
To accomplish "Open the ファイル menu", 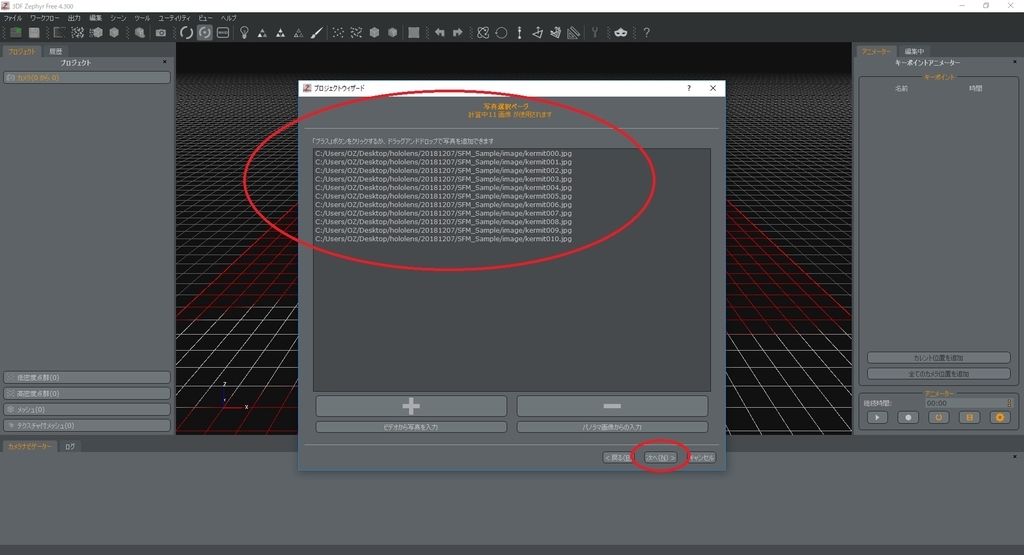I will click(x=12, y=18).
